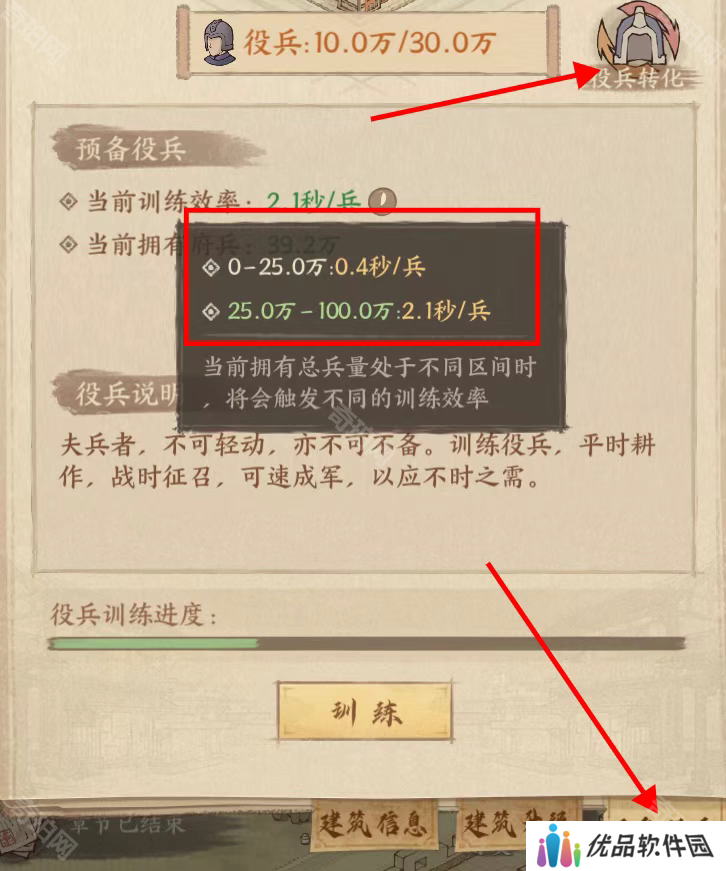Click the diamond marker beside 0-25.0万 tier

coord(211,268)
